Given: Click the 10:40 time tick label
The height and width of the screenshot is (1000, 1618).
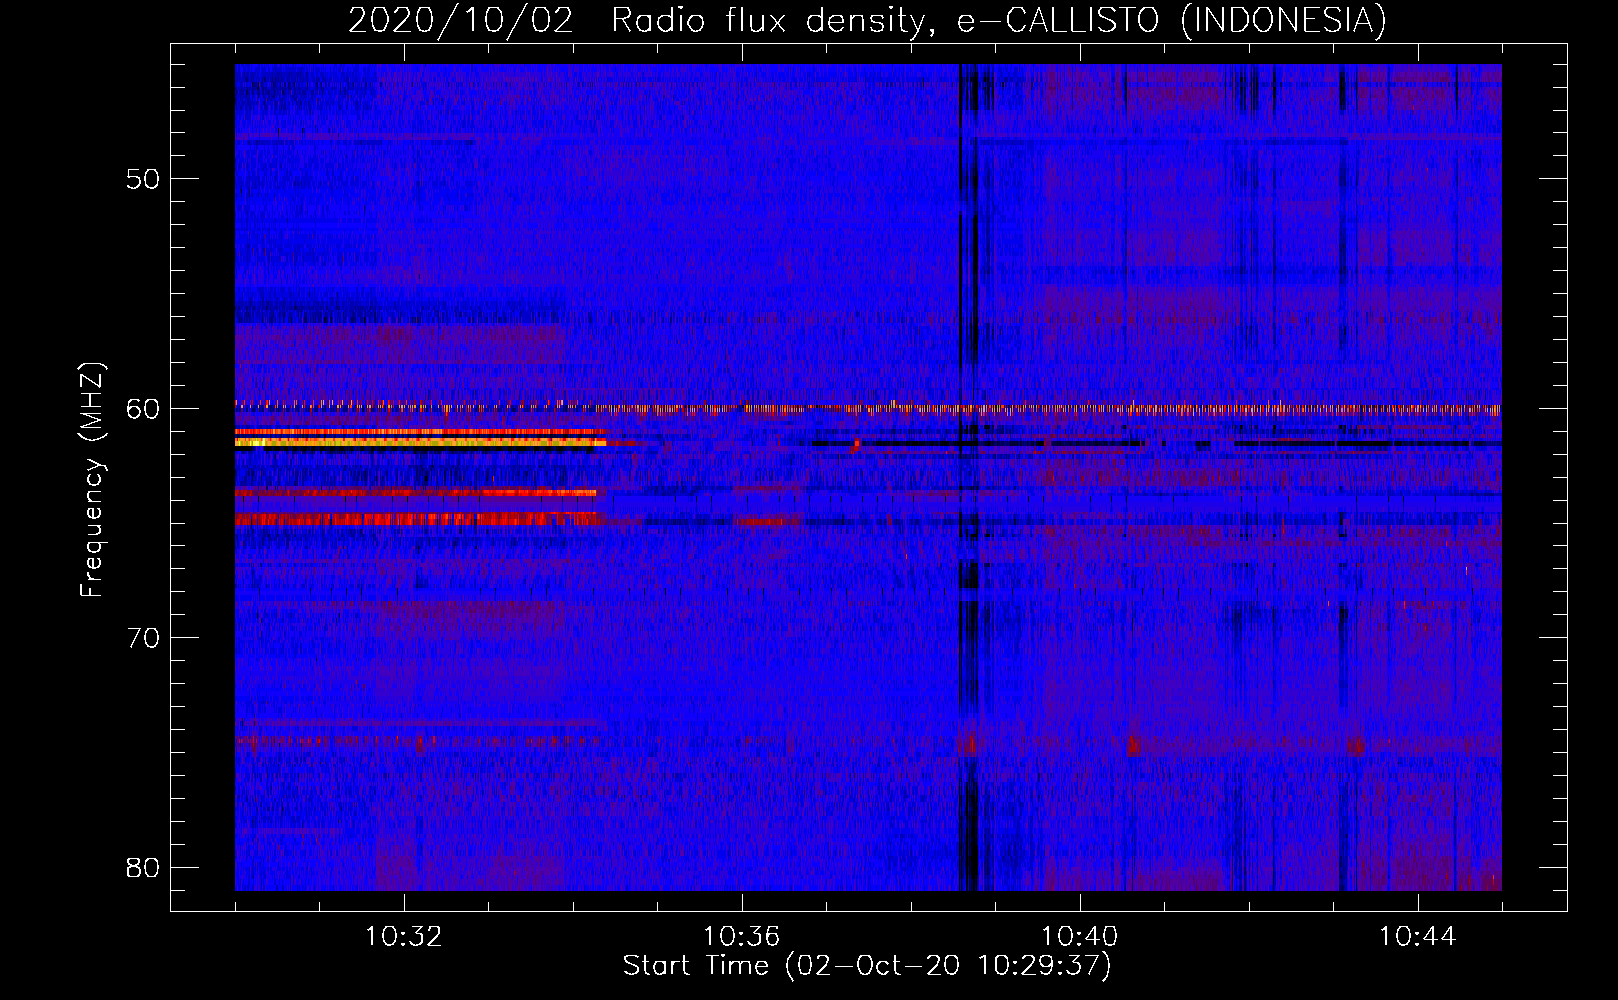Looking at the screenshot, I should click(x=1079, y=937).
